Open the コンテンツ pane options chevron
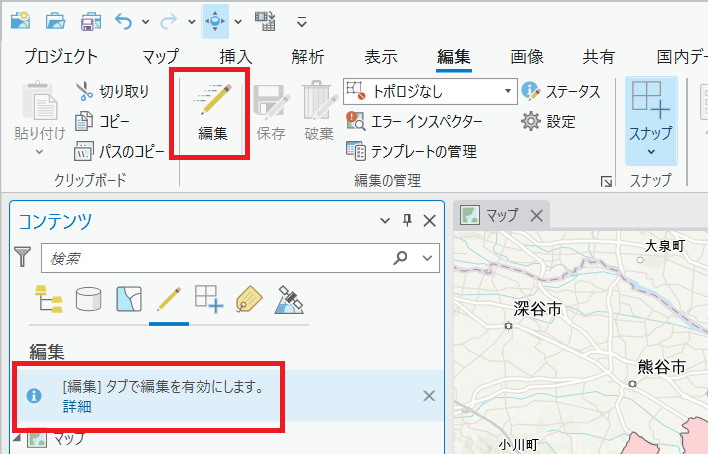708x454 pixels. (385, 221)
